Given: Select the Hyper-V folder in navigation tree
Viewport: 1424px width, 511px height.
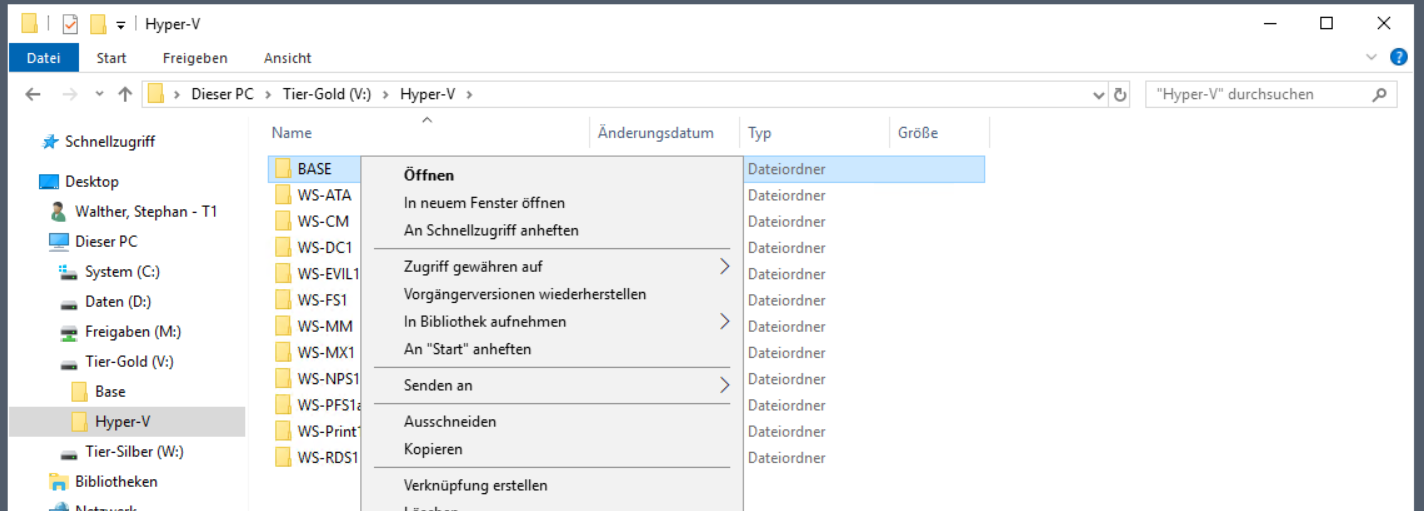Looking at the screenshot, I should (x=123, y=421).
